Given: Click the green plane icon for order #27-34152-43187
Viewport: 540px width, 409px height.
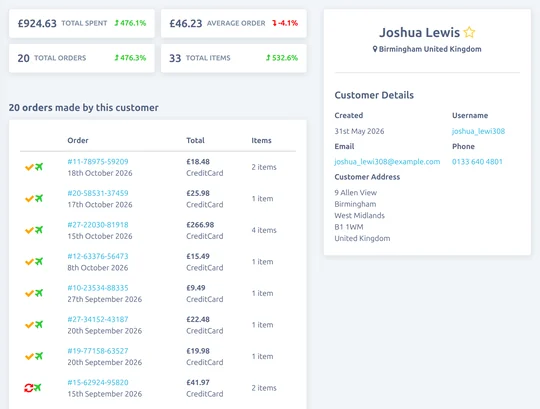Looking at the screenshot, I should pos(39,325).
